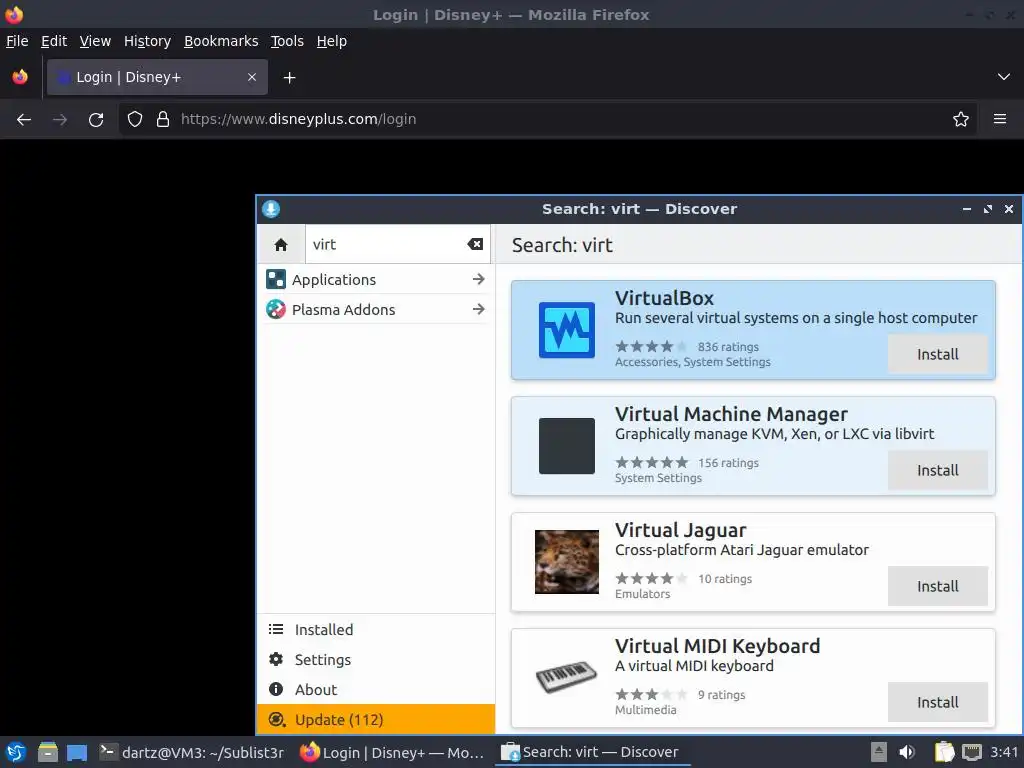This screenshot has width=1024, height=768.
Task: Expand the Plasma Addons category arrow
Action: 479,309
